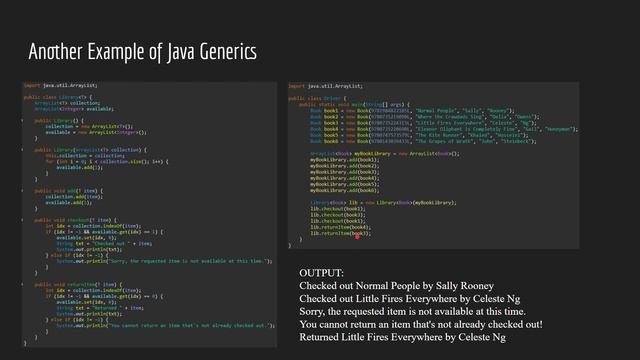Screen dimensions: 640x360
Task: Click 'Library<Book> lib = new Library<Book>(myBookLibrary);' line
Action: [x=384, y=203]
